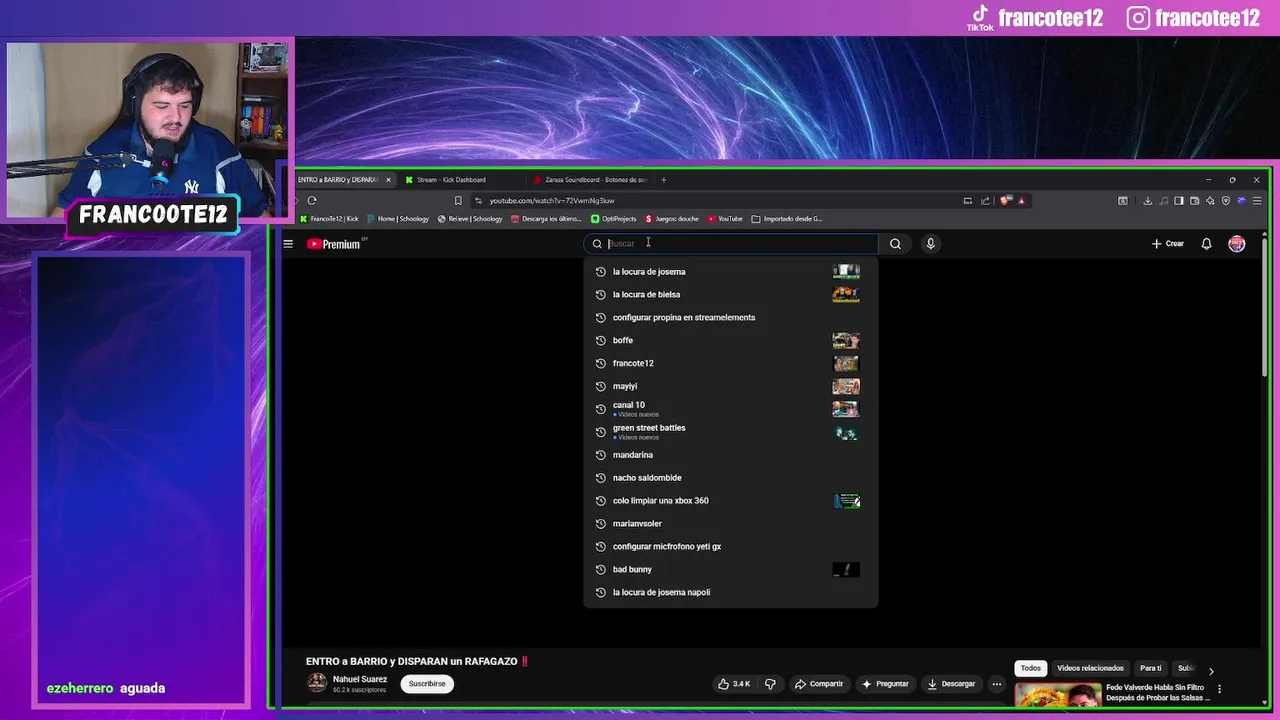Select suggestion 'nacho saldombide'
1280x720 pixels.
point(731,478)
